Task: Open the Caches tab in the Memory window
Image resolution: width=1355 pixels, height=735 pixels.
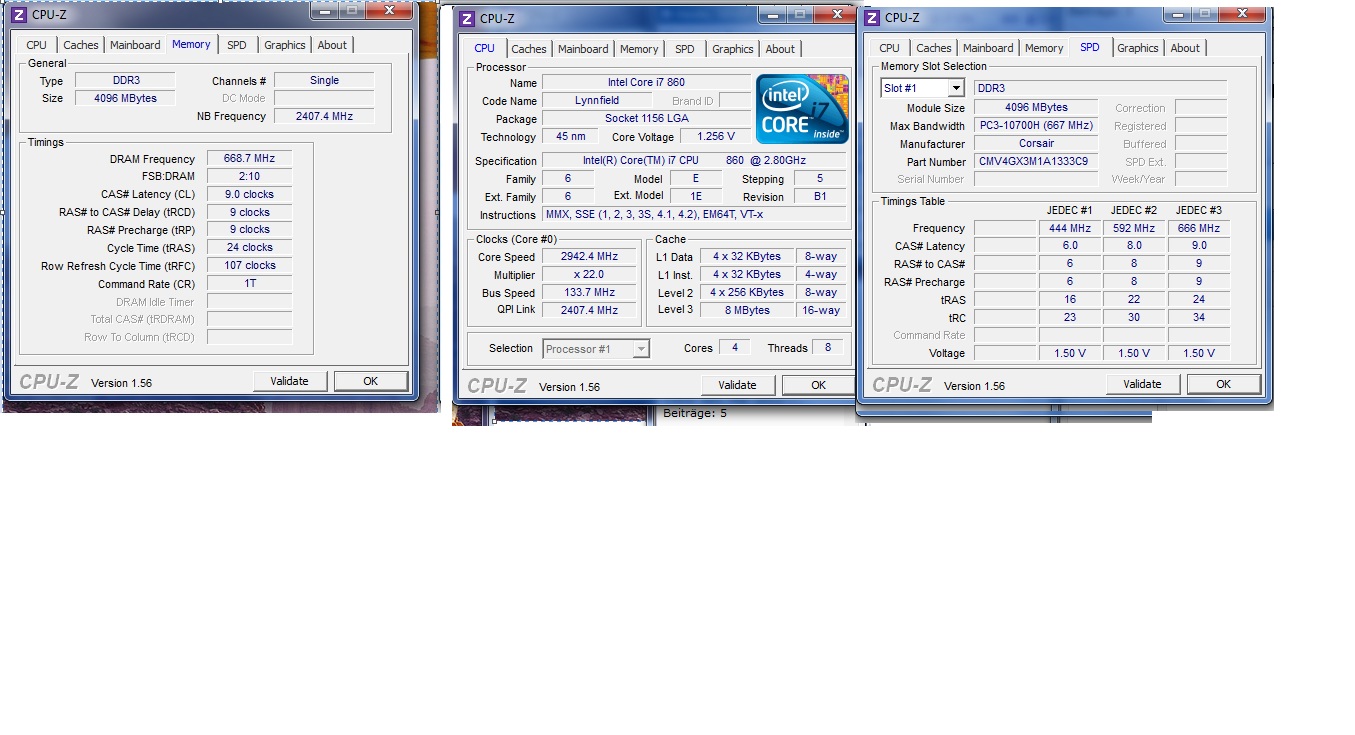Action: [81, 45]
